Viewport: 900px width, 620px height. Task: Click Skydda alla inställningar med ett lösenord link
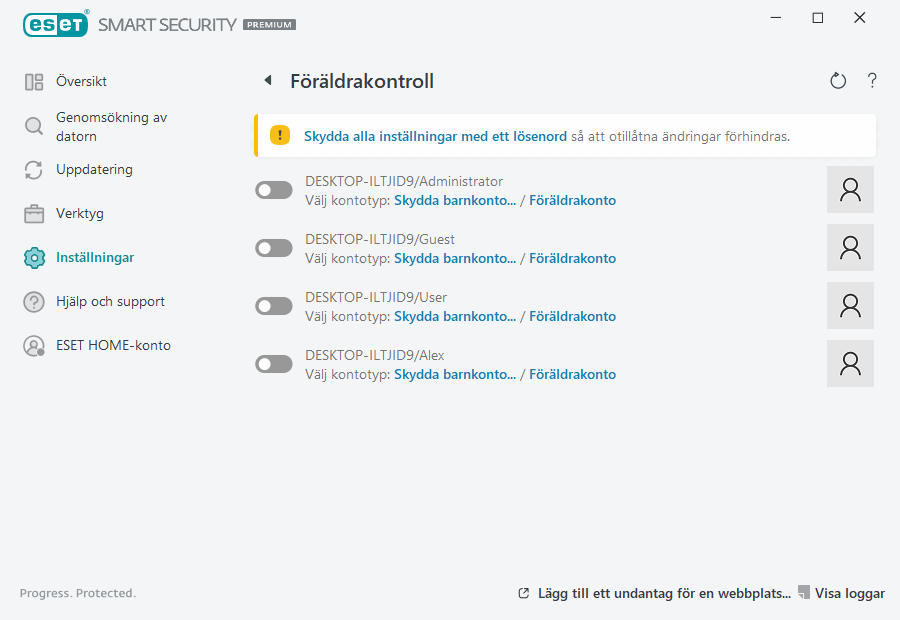coord(435,136)
